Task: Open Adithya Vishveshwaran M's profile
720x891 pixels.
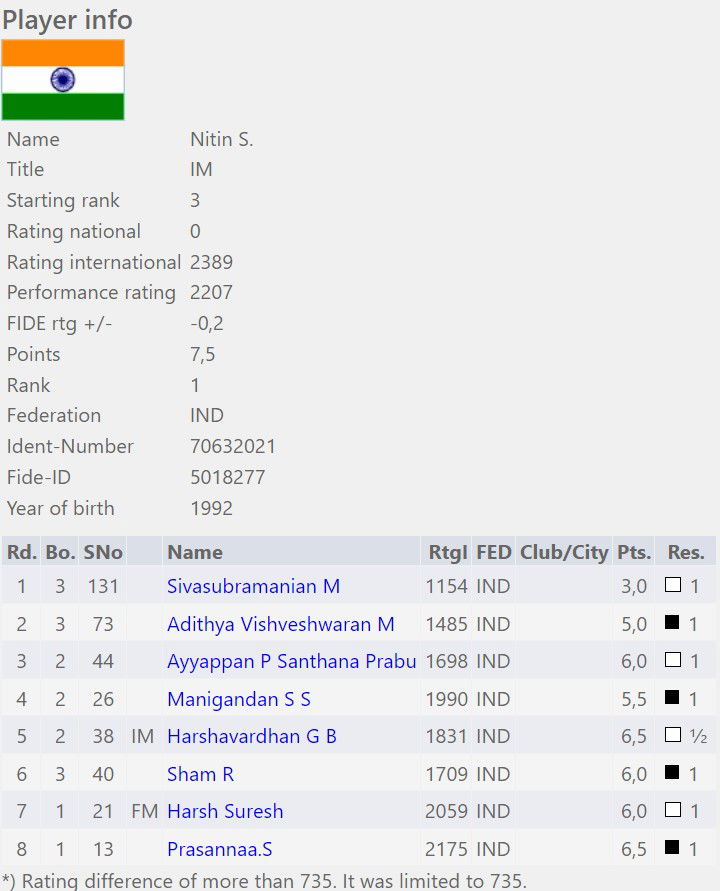Action: [280, 624]
